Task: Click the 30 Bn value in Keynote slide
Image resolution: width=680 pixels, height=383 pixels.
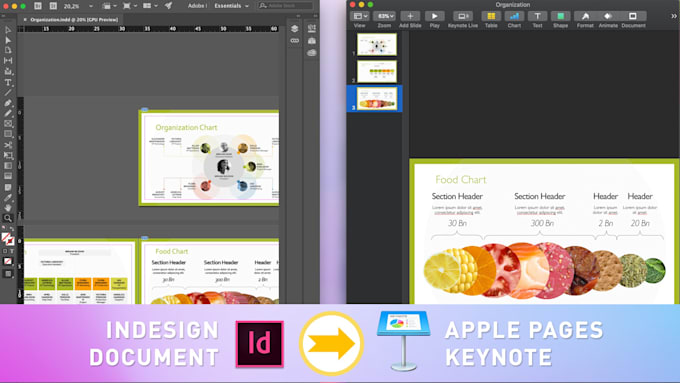Action: pyautogui.click(x=457, y=223)
